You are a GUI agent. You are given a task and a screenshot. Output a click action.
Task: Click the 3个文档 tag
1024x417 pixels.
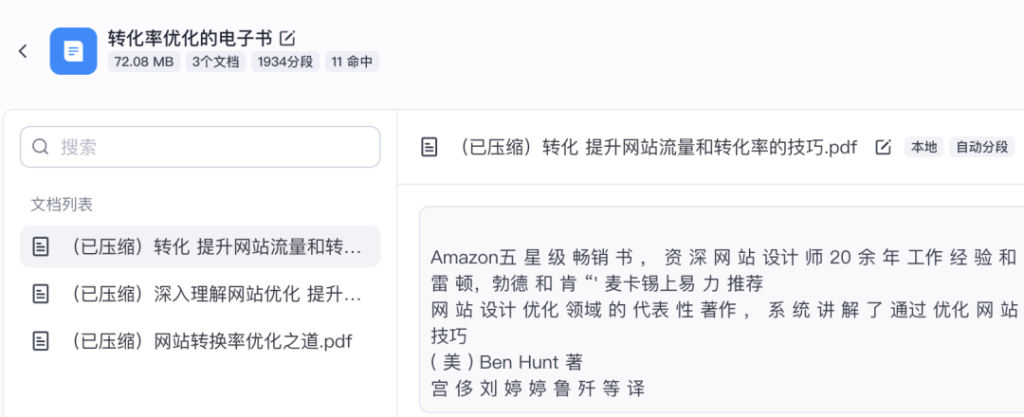[x=216, y=62]
